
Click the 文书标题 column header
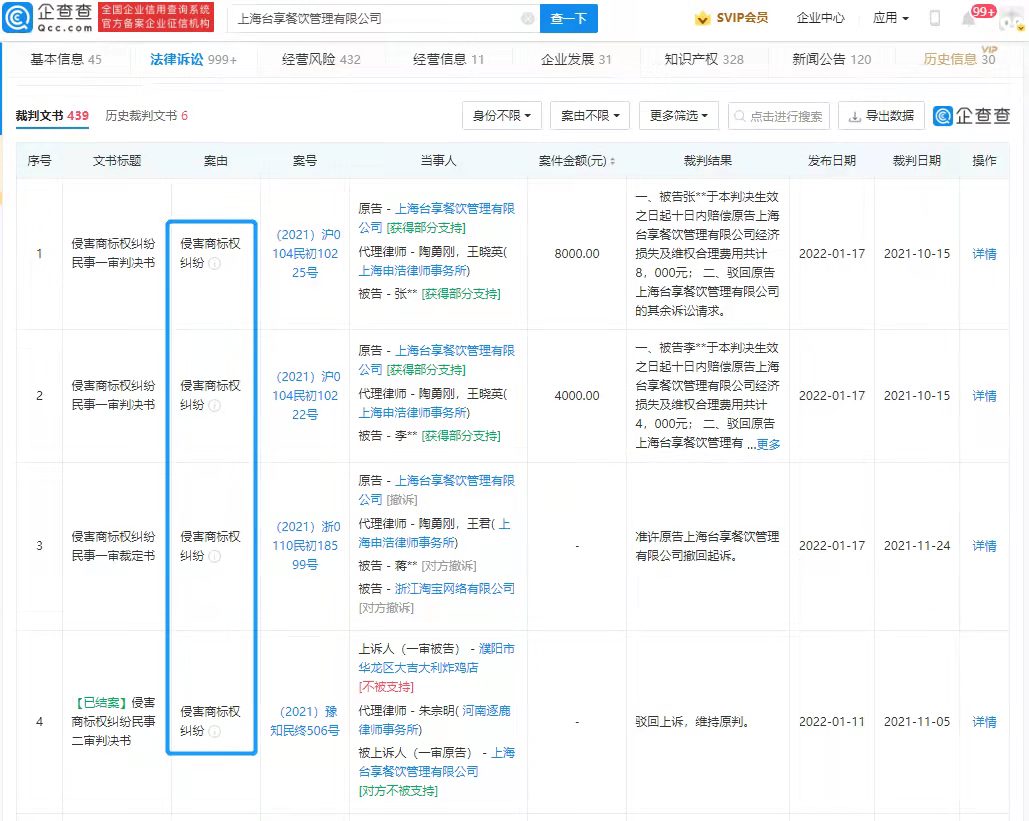pos(117,161)
